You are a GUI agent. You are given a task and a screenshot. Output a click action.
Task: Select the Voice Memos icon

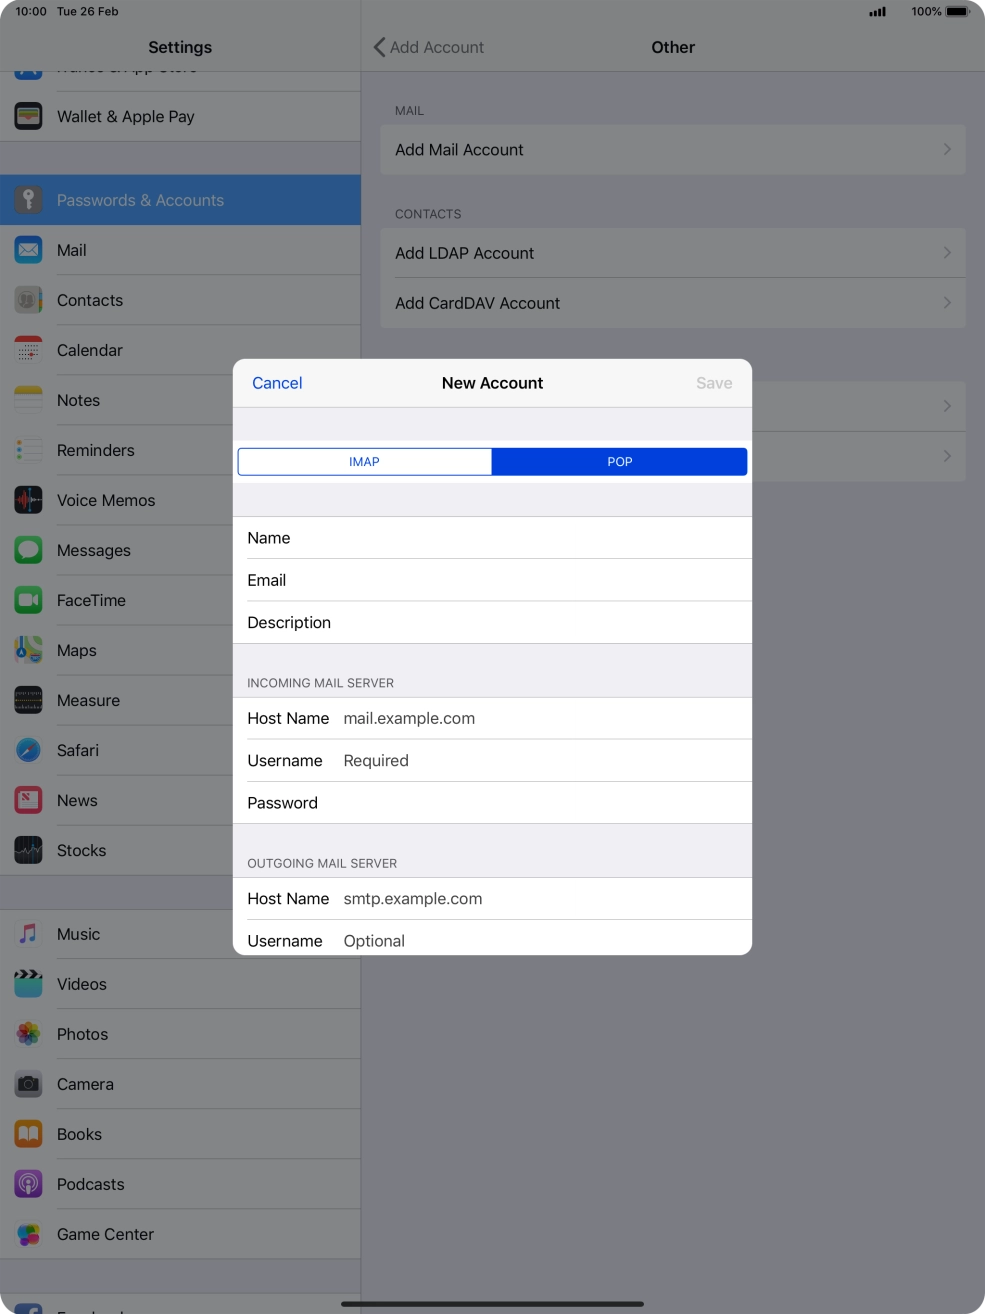[27, 500]
